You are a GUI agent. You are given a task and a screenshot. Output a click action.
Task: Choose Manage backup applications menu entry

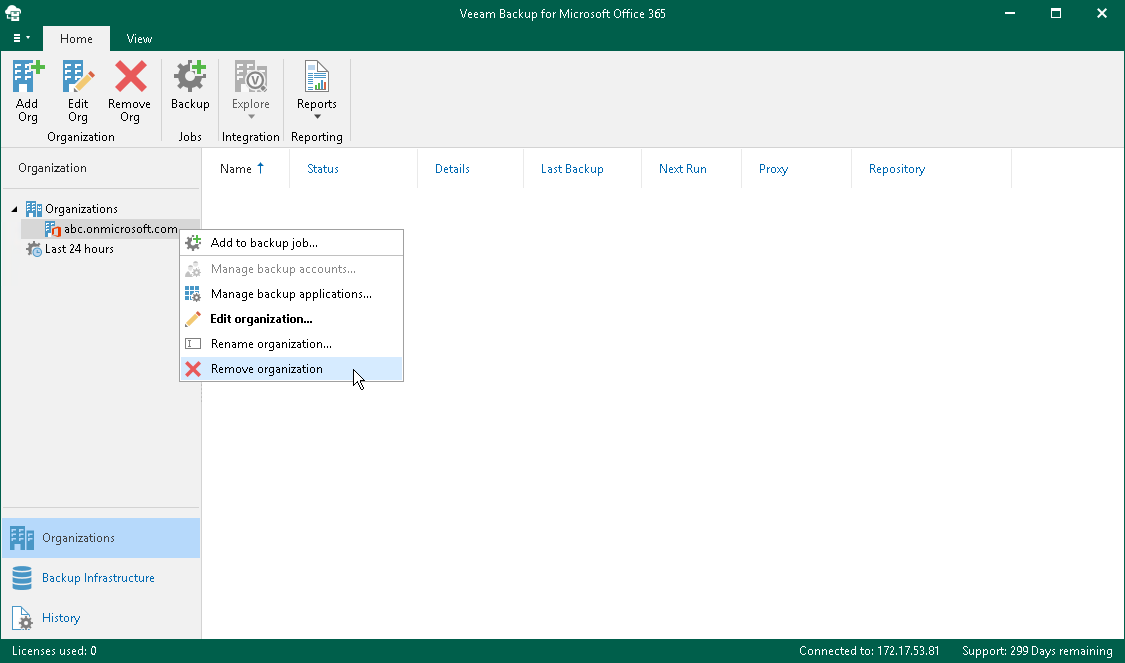click(291, 294)
